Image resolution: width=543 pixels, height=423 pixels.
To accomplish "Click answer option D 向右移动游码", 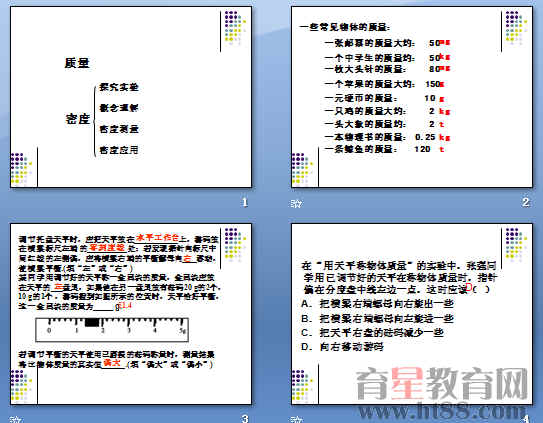I will (342, 347).
